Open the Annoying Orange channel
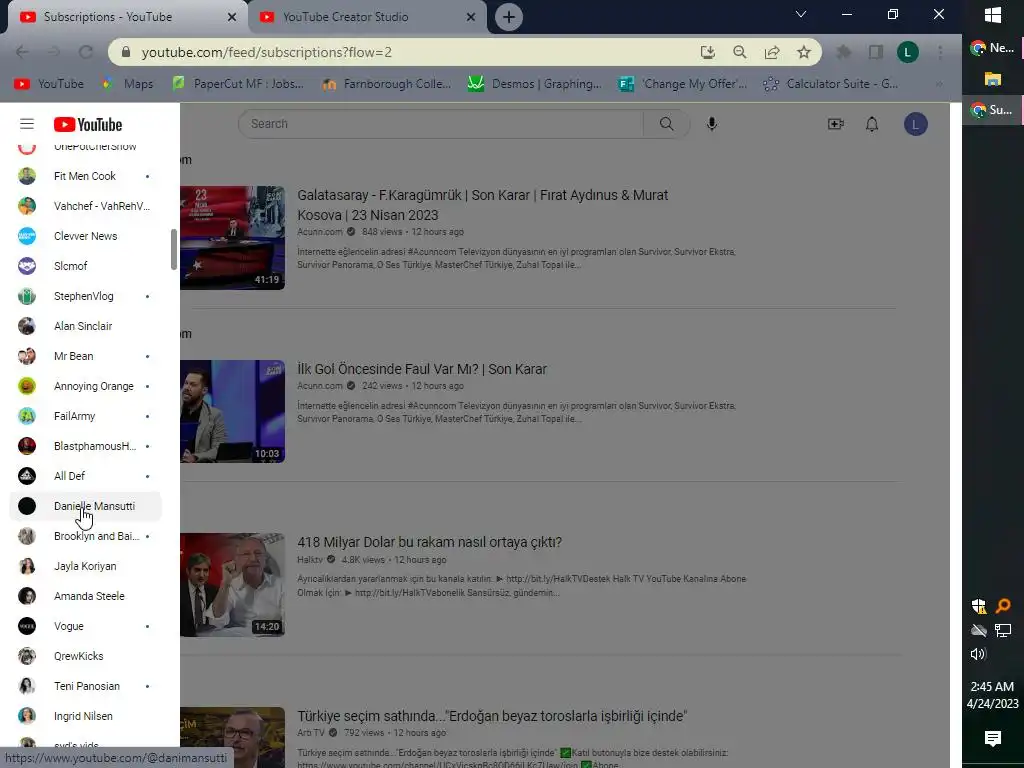The width and height of the screenshot is (1024, 768). (85, 387)
